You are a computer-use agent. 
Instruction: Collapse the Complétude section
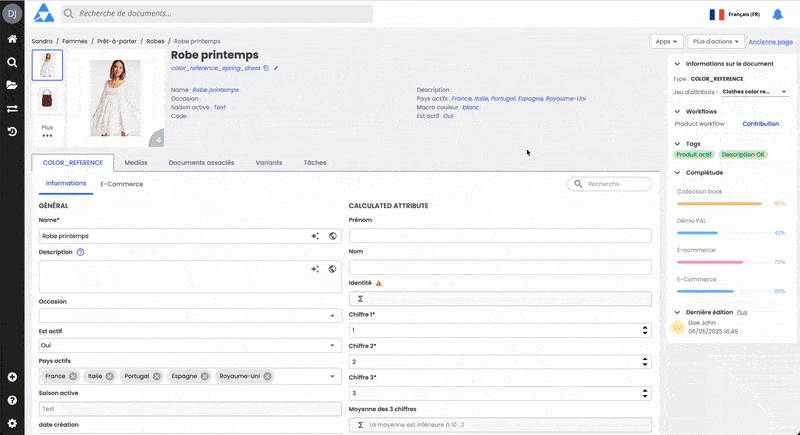click(x=677, y=172)
